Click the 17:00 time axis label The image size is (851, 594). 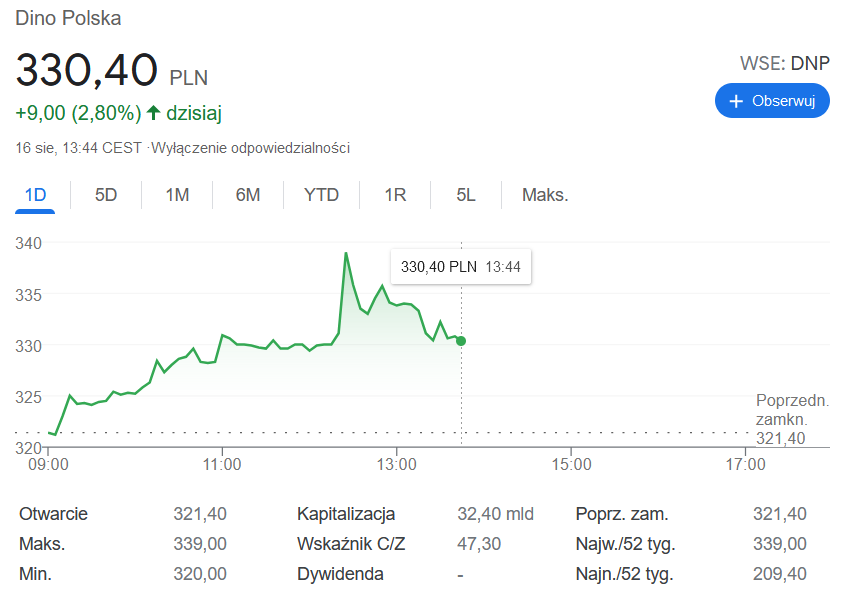[x=746, y=464]
